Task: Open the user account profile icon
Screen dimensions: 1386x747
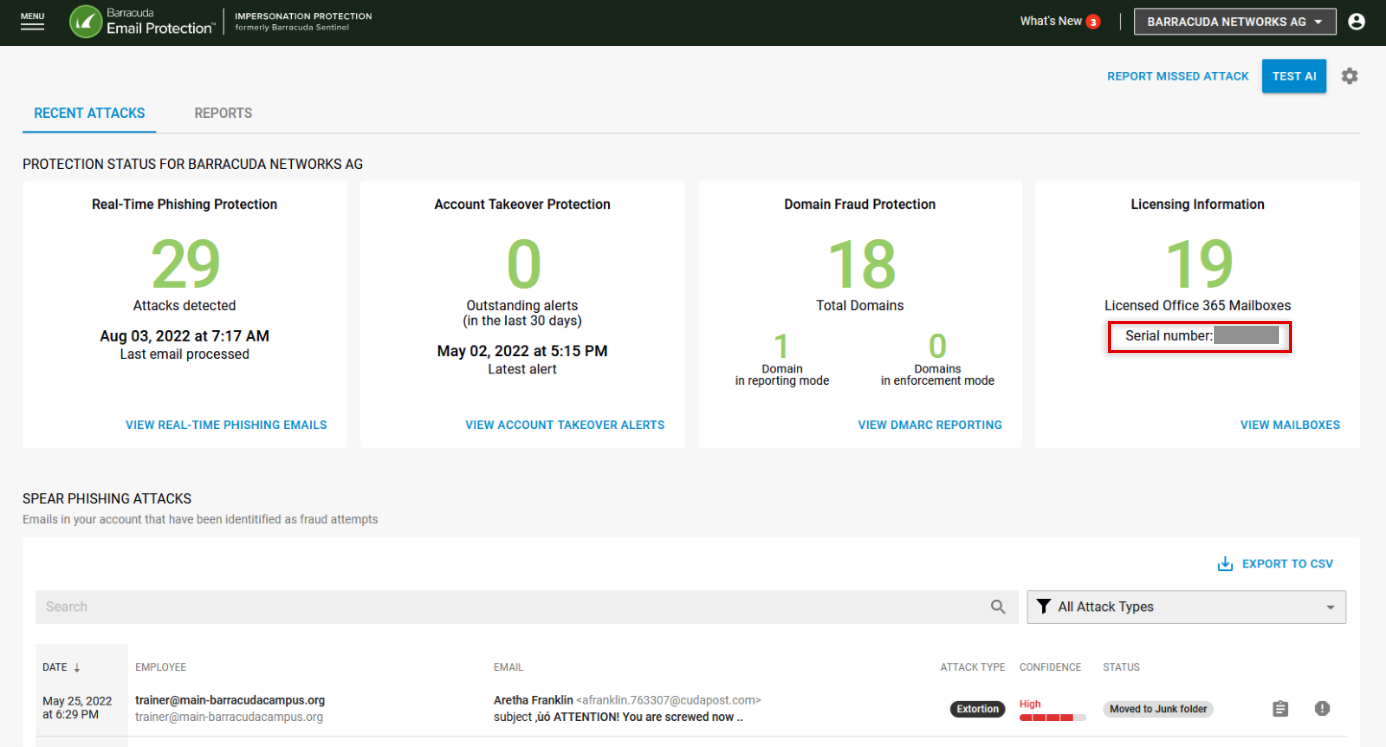Action: pyautogui.click(x=1356, y=21)
